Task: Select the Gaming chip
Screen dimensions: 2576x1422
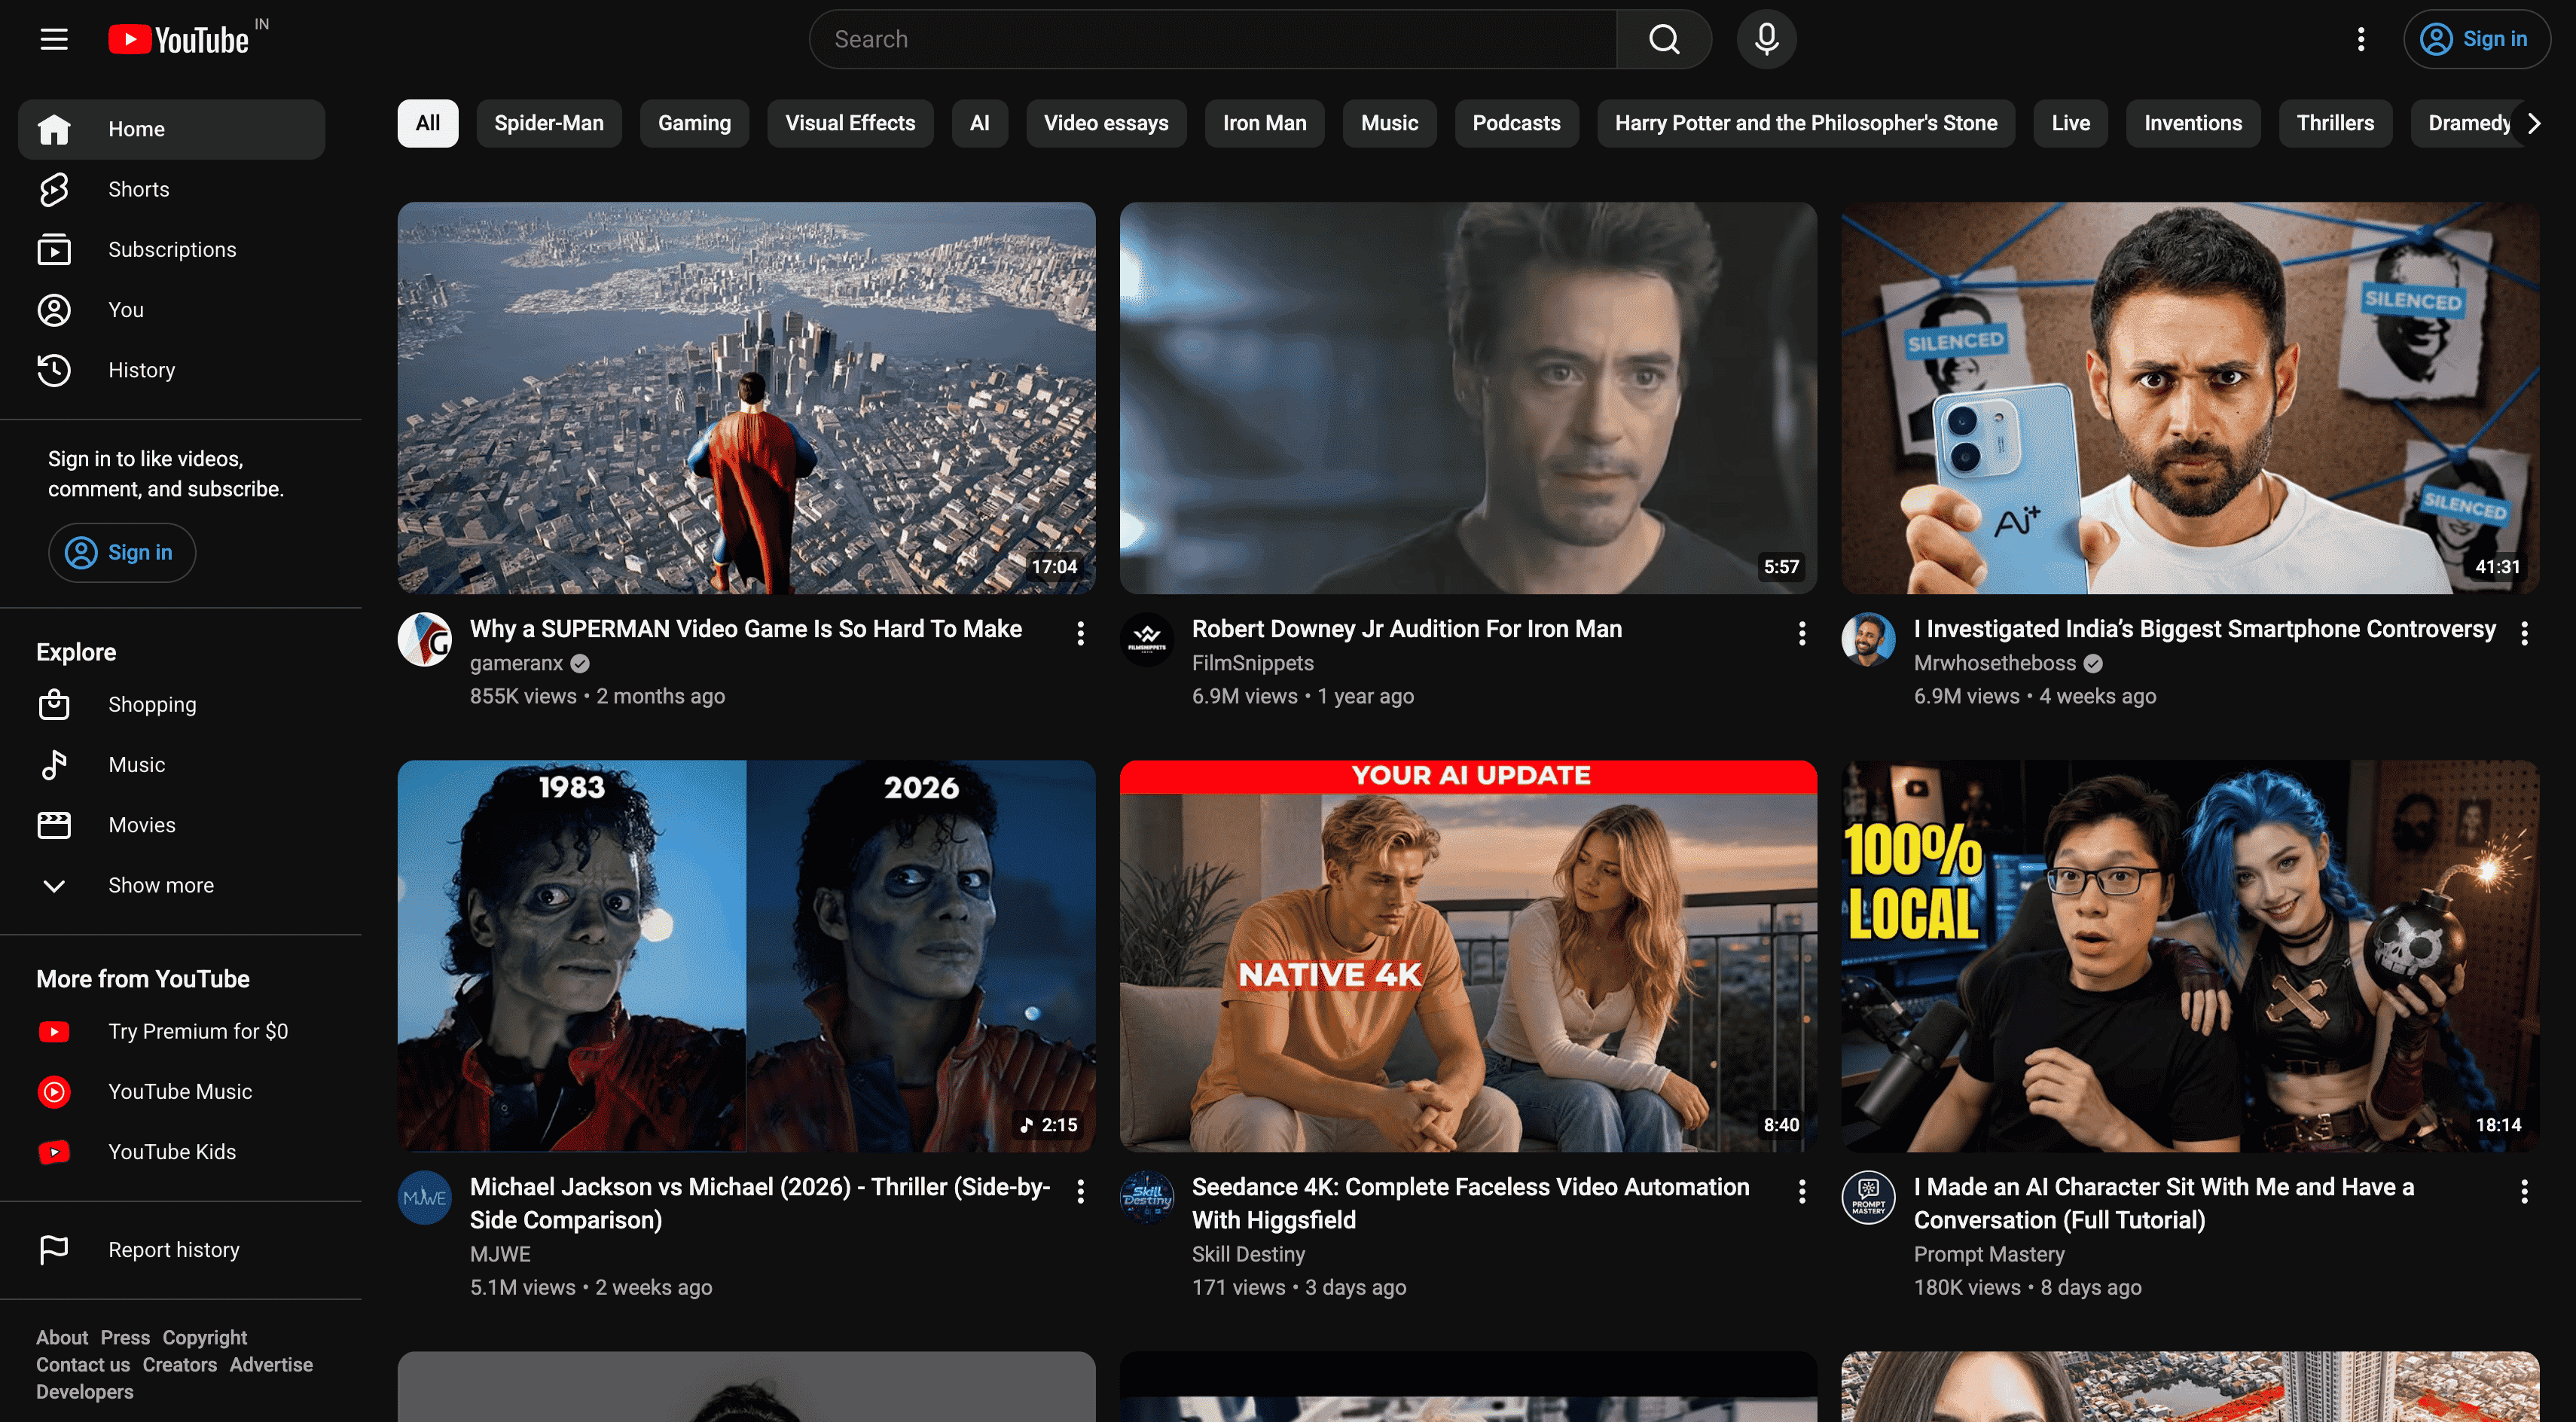Action: click(694, 123)
